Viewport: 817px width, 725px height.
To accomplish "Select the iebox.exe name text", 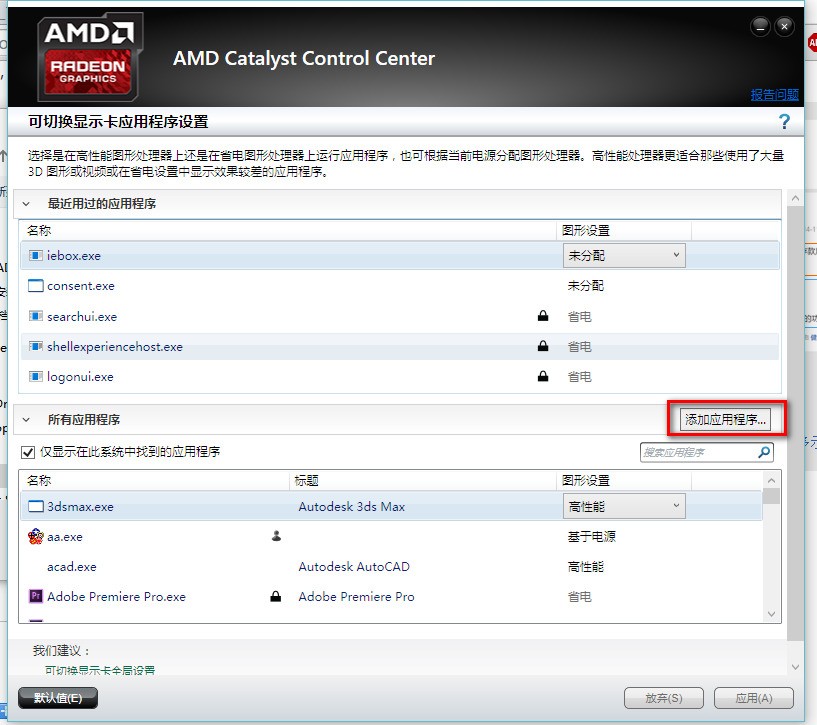I will (73, 255).
